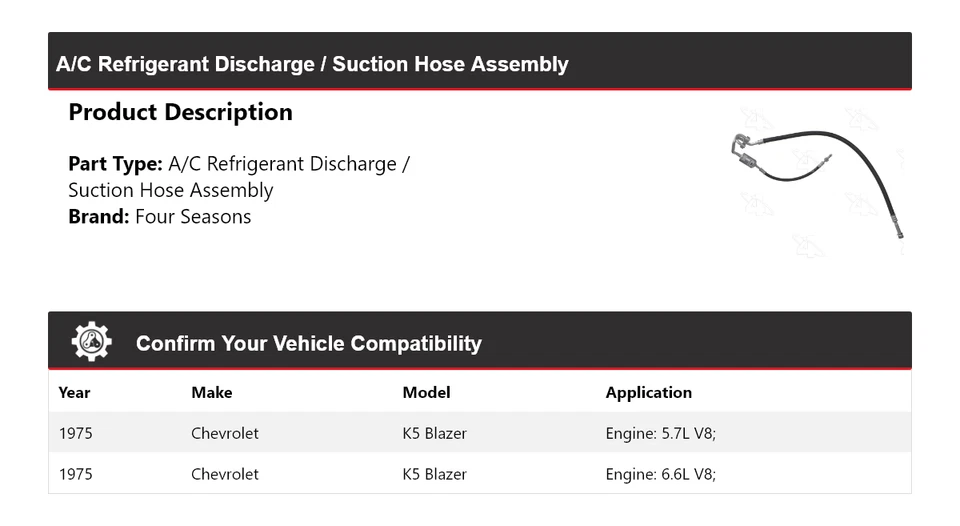
Task: Select the Engine: 5.7L V8 cell
Action: click(x=660, y=433)
